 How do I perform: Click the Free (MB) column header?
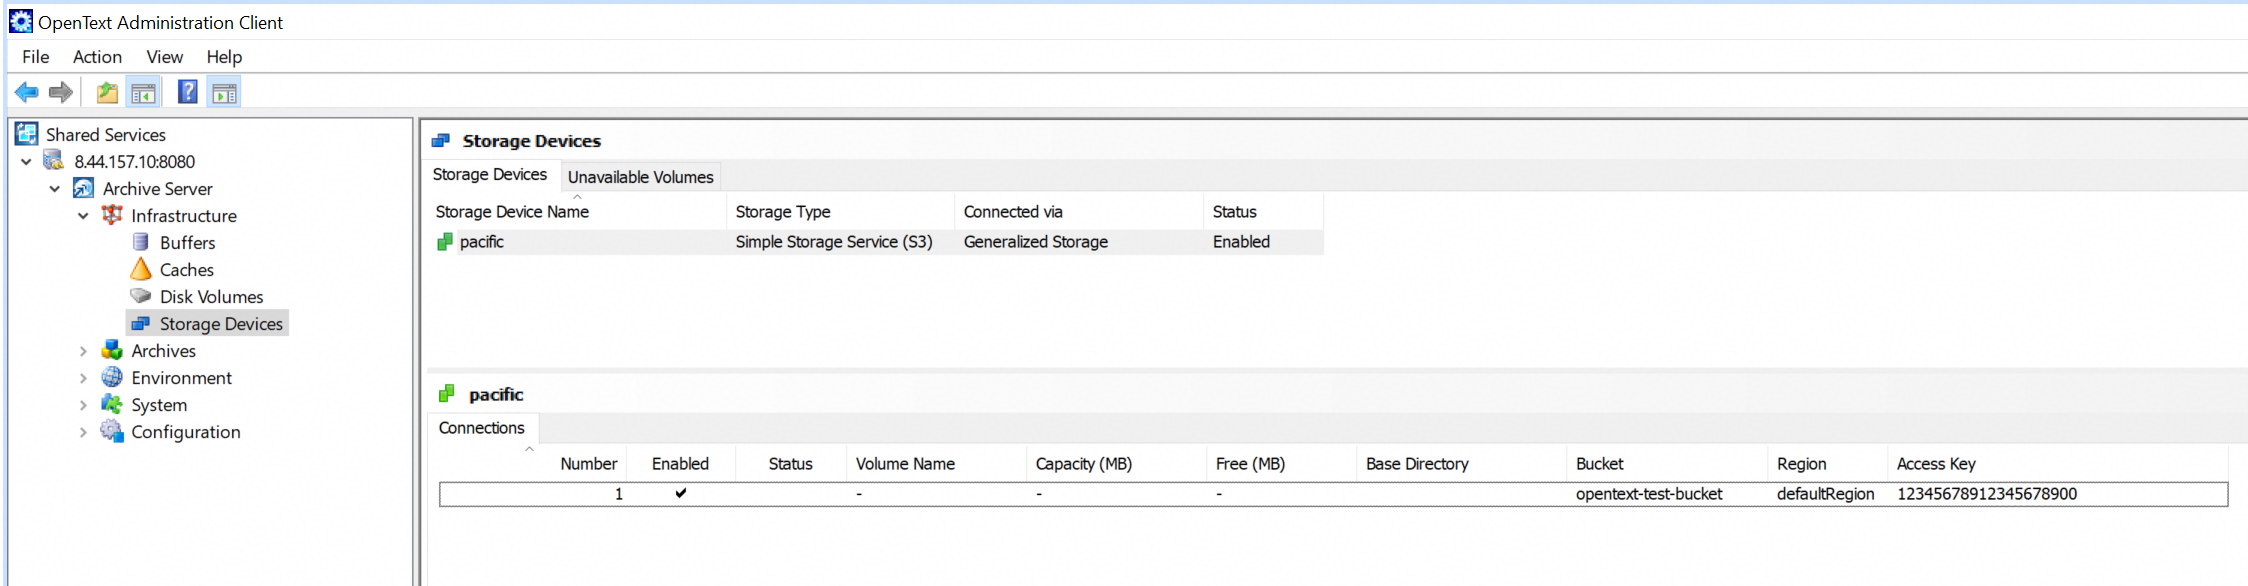pyautogui.click(x=1281, y=463)
